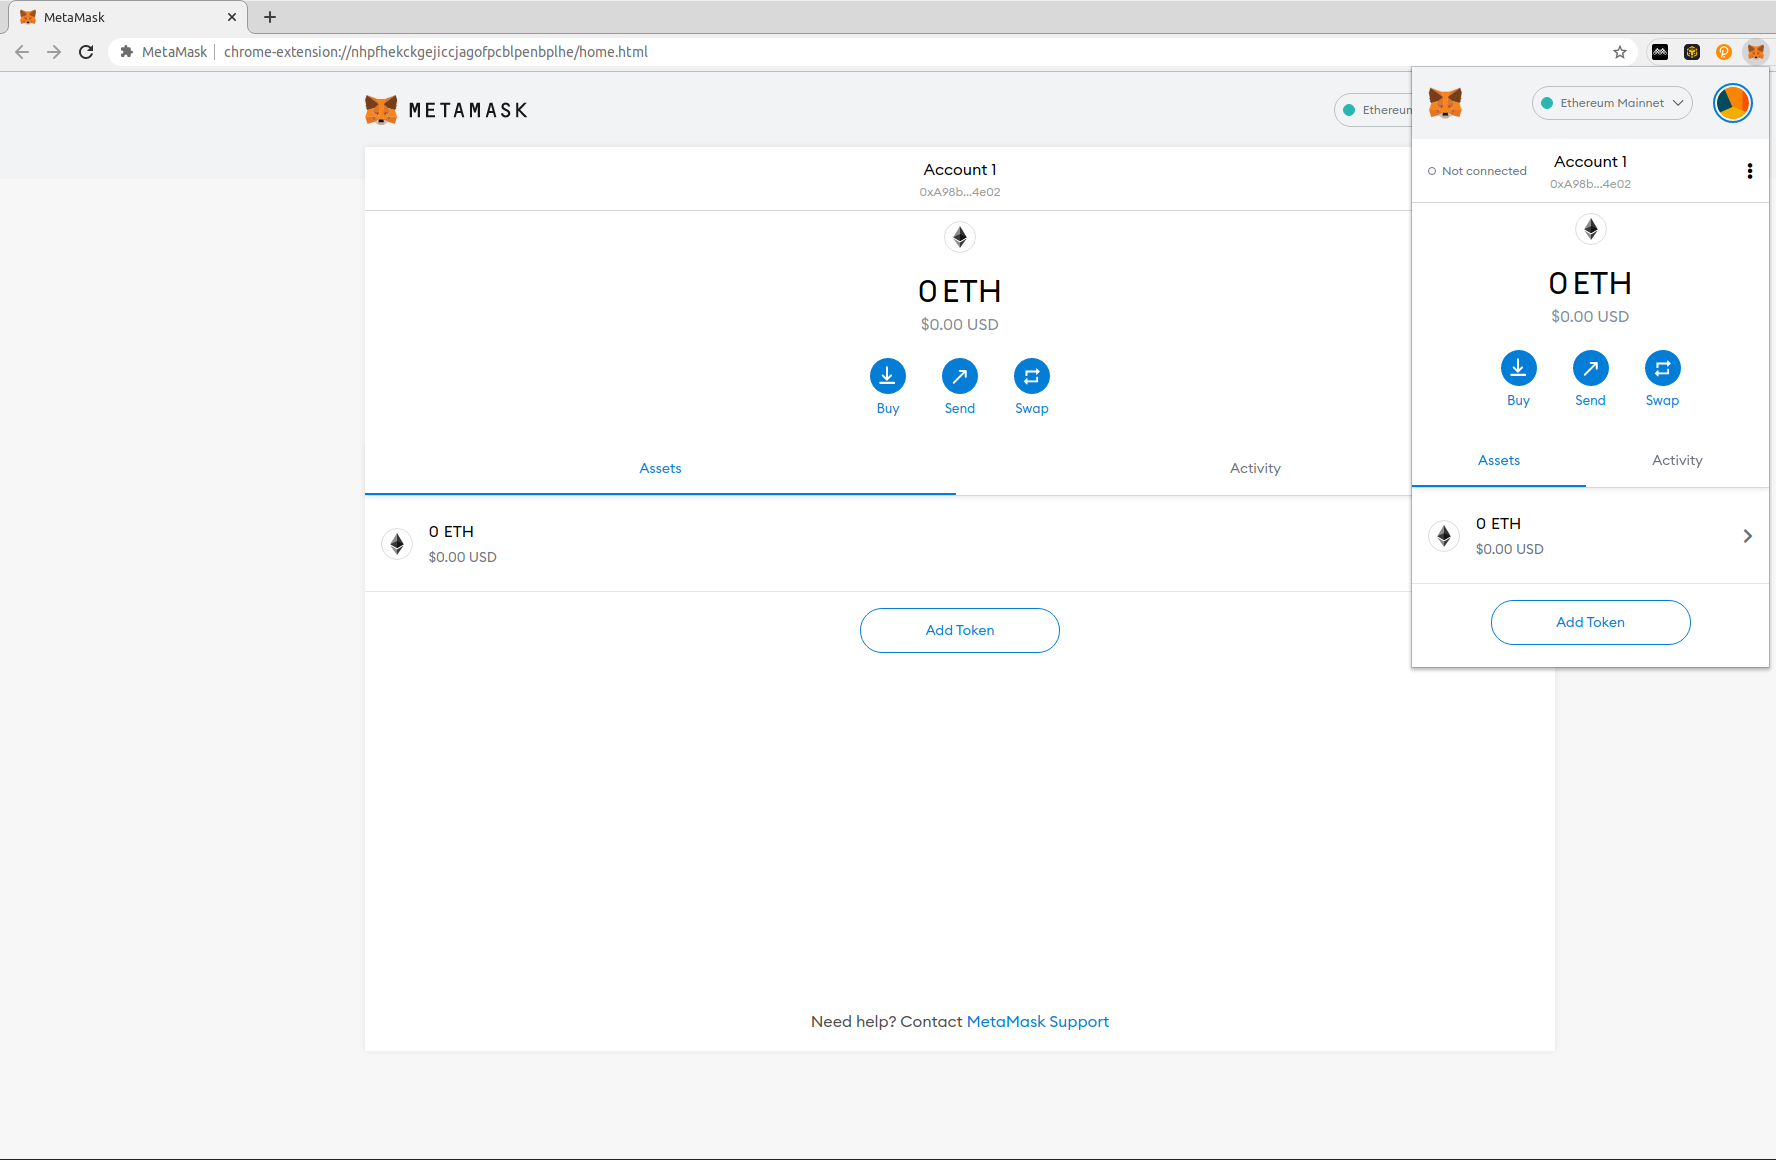Copy Account 1 address in popup
The image size is (1776, 1160).
click(1590, 172)
